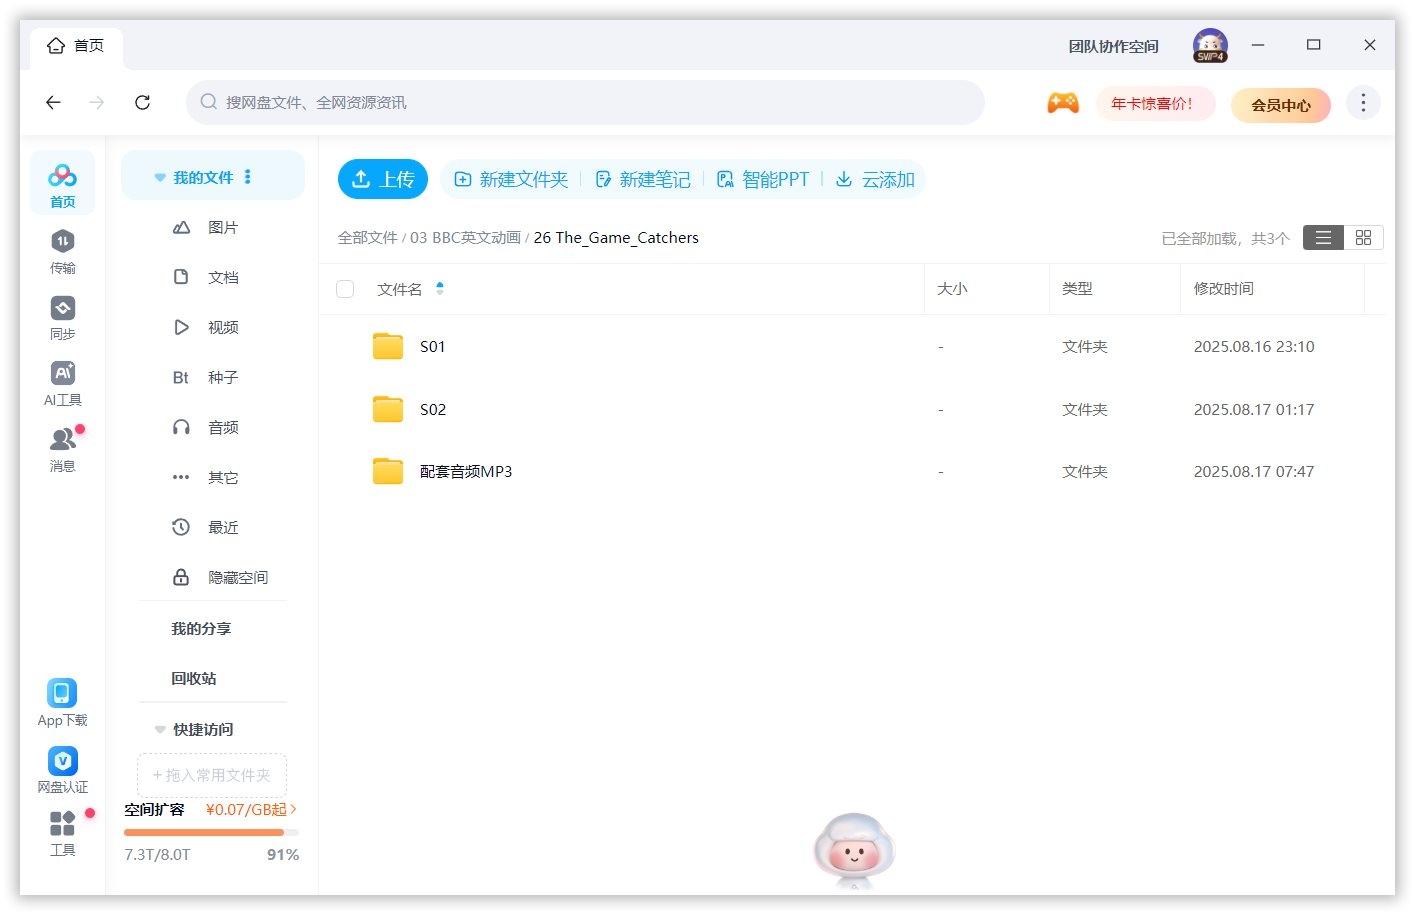Open the 传输 transfer panel

pyautogui.click(x=62, y=250)
